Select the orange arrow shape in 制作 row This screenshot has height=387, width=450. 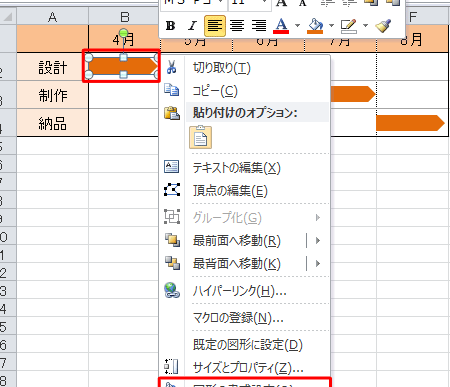pyautogui.click(x=353, y=94)
